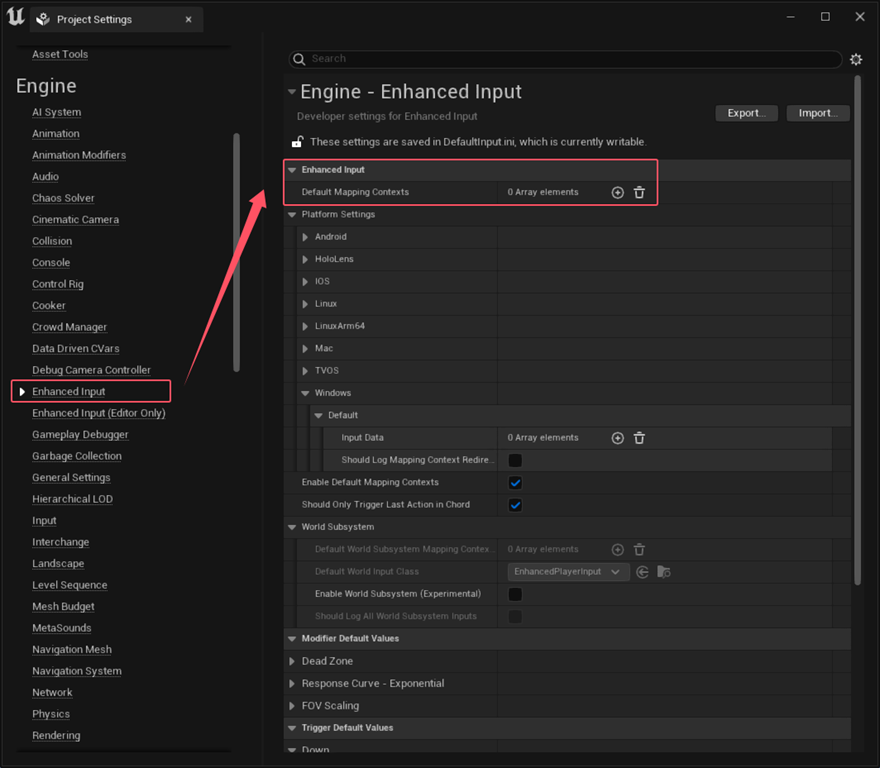Open the settings gear beside the search bar
Image resolution: width=880 pixels, height=768 pixels.
click(x=855, y=60)
